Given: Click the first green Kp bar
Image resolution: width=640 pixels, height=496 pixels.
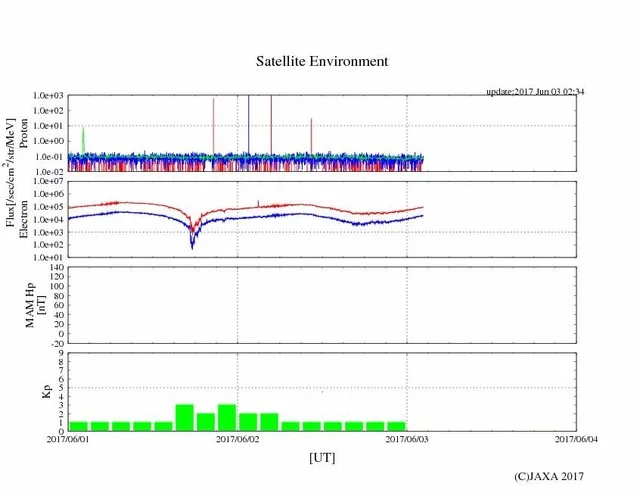Looking at the screenshot, I should click(x=77, y=426).
